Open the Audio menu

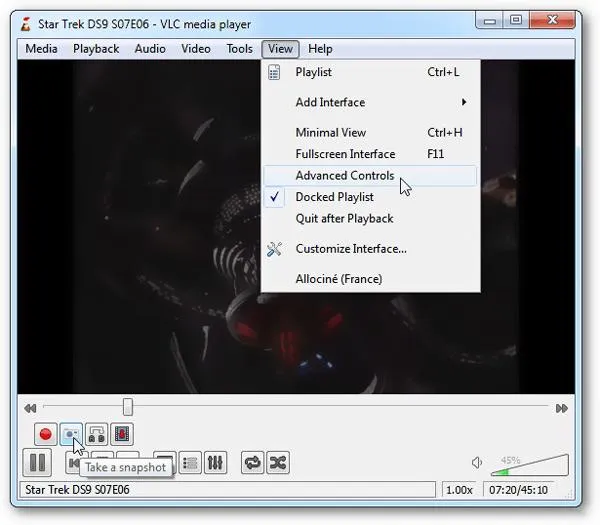click(150, 49)
